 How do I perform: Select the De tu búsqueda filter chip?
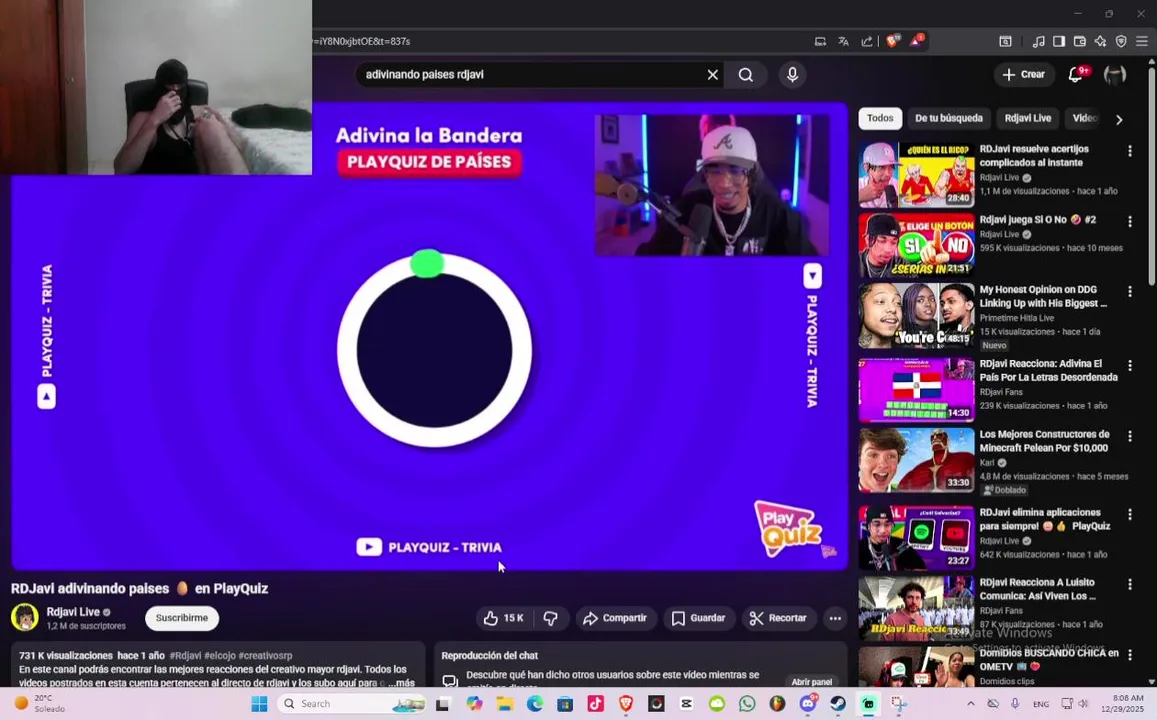point(948,118)
